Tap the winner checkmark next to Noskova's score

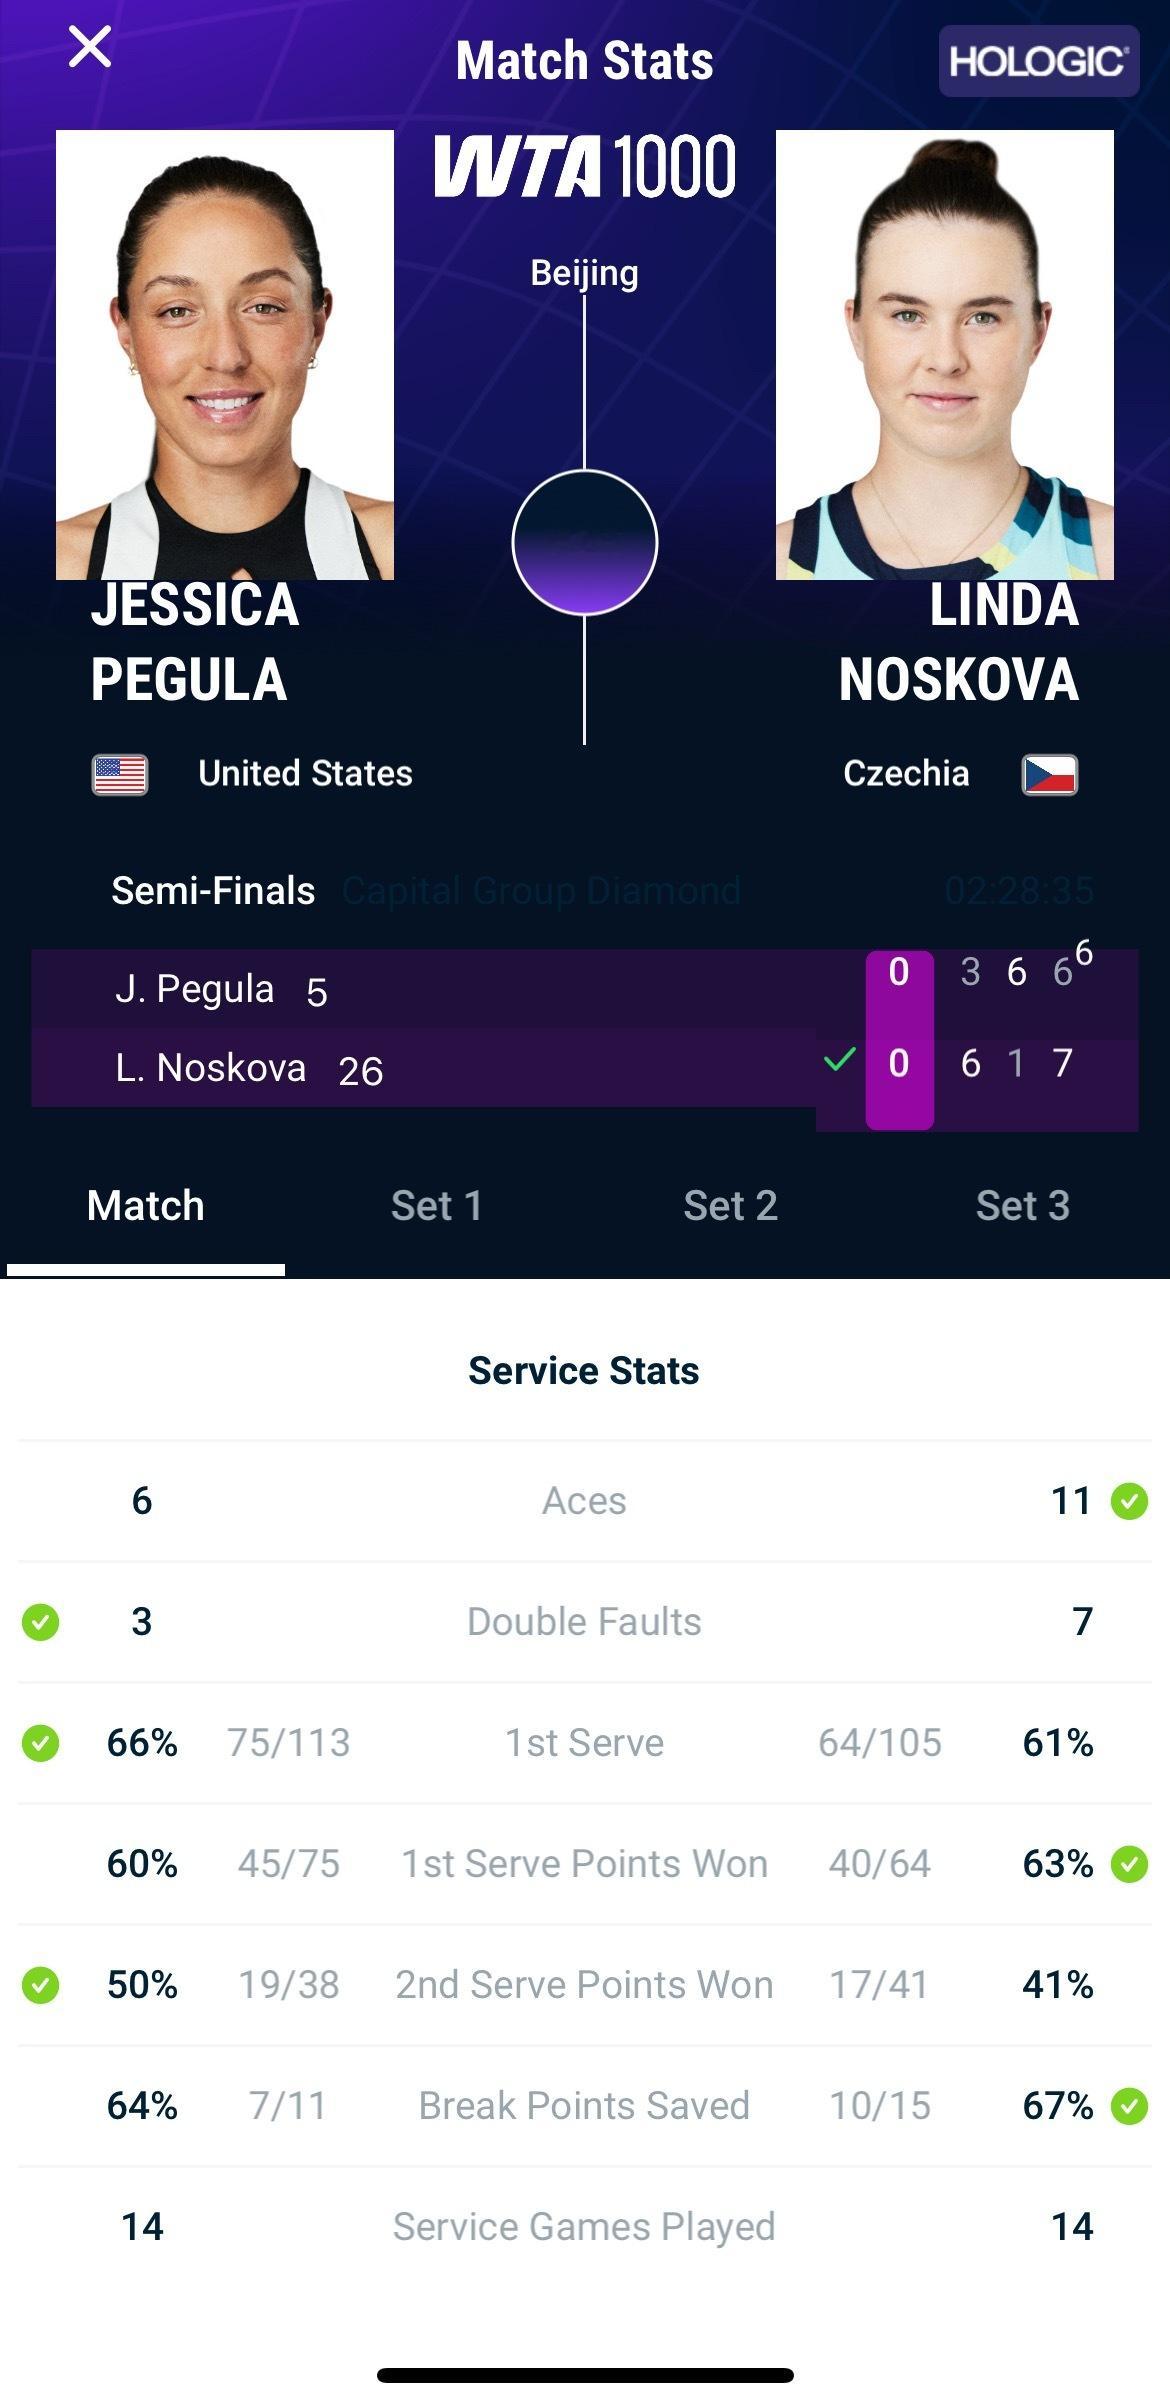tap(840, 1060)
